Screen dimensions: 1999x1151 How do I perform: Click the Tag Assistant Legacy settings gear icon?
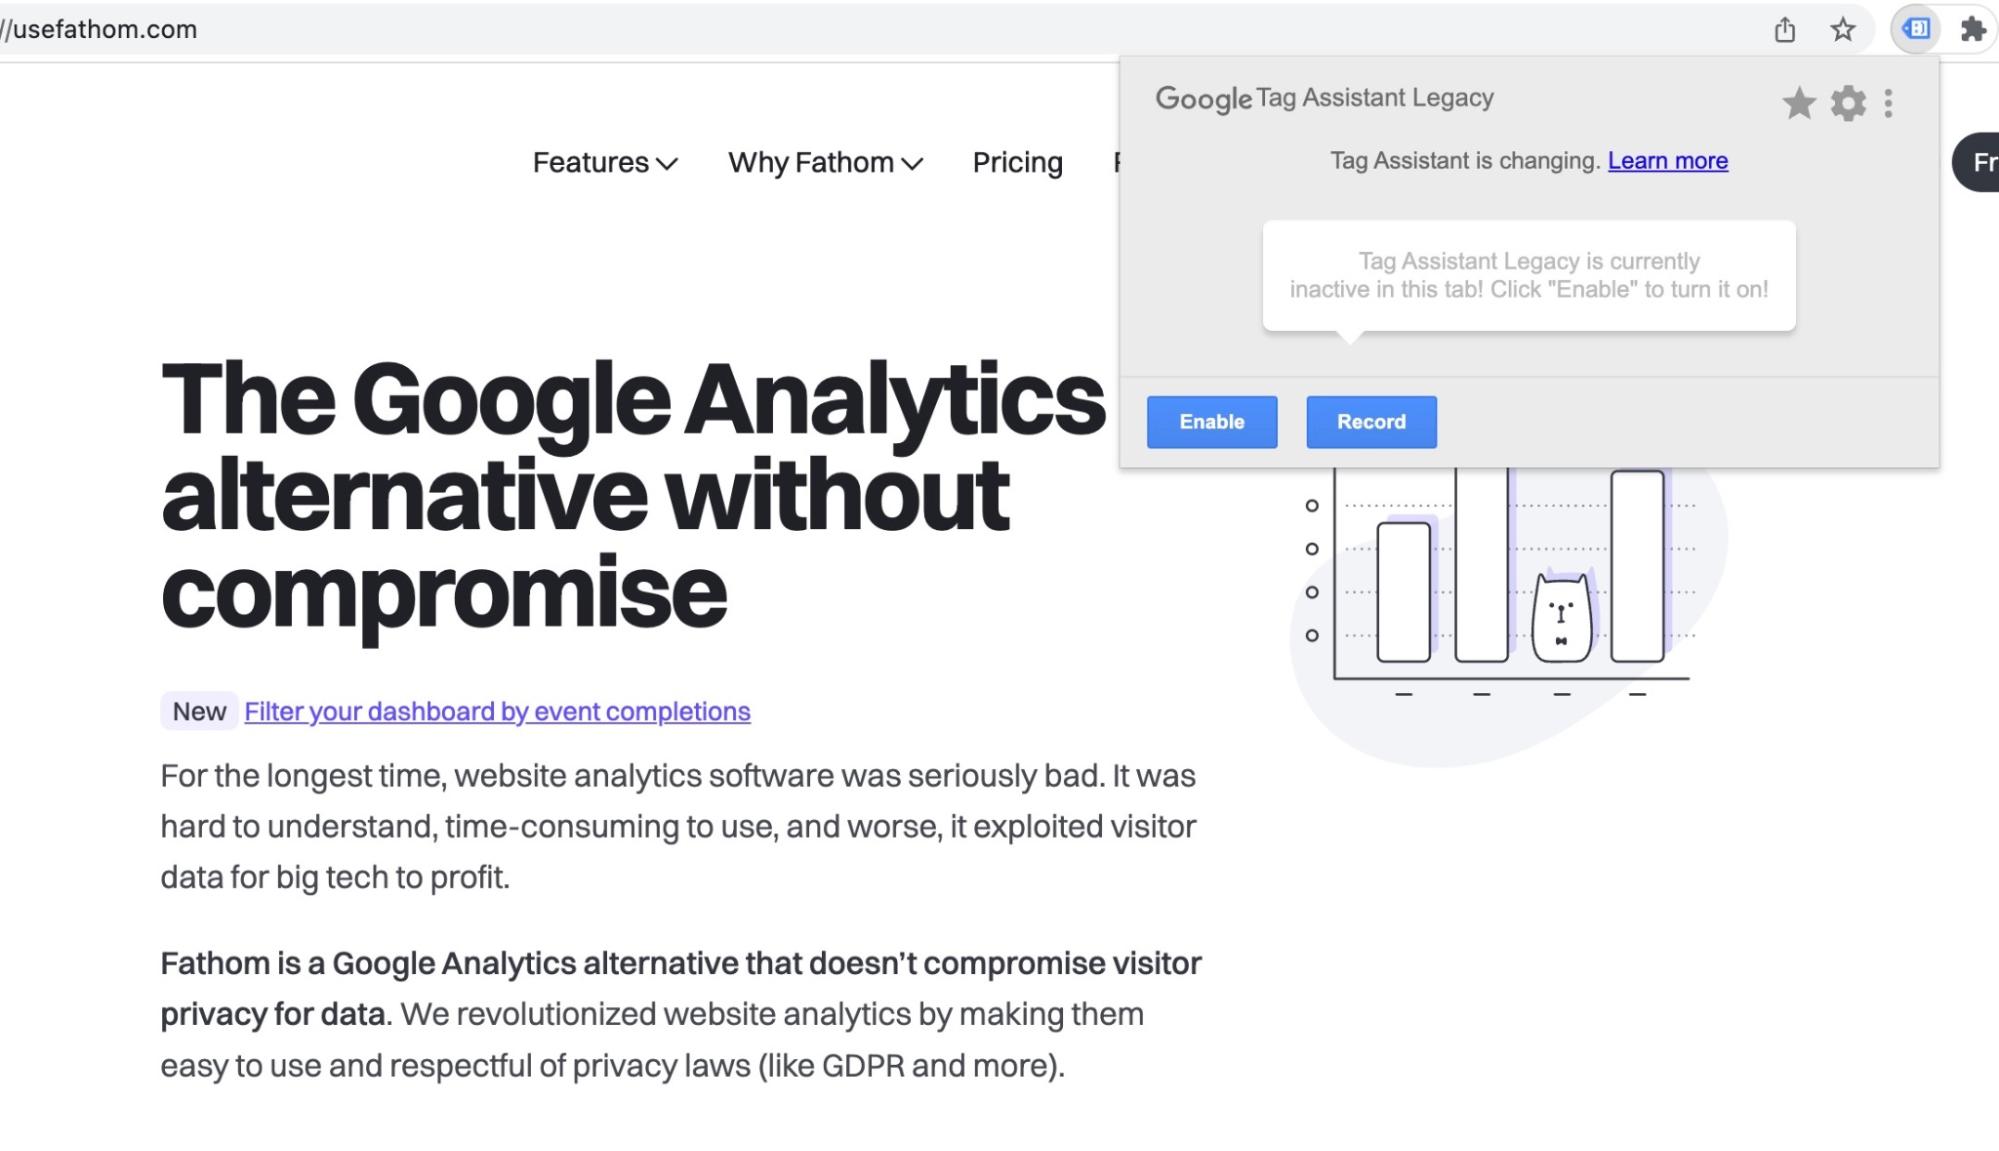[1847, 103]
